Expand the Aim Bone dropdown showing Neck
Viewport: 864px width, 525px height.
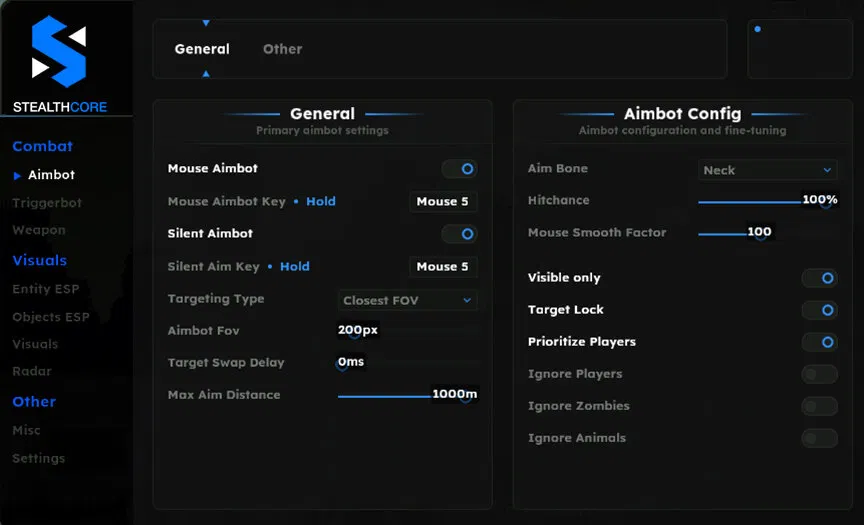tap(767, 170)
